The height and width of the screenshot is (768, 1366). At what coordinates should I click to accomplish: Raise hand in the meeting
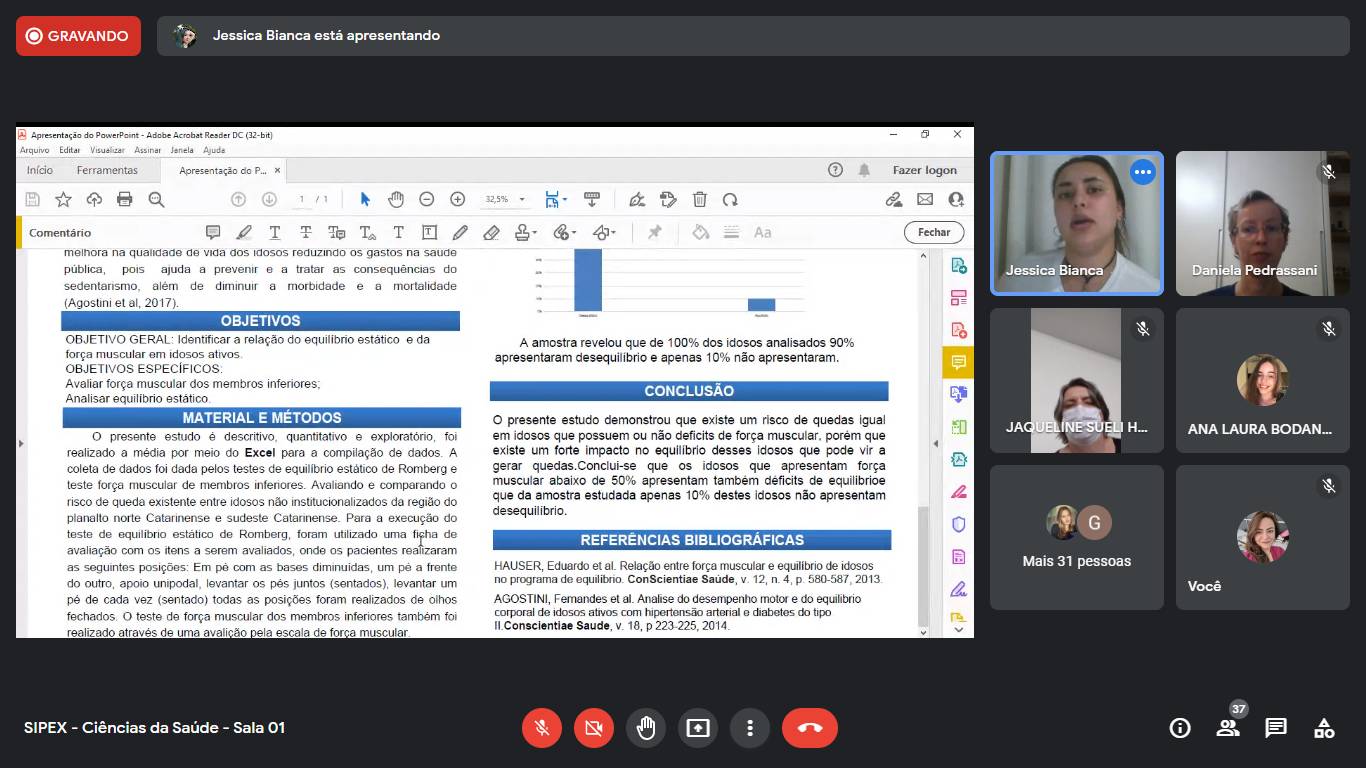646,728
